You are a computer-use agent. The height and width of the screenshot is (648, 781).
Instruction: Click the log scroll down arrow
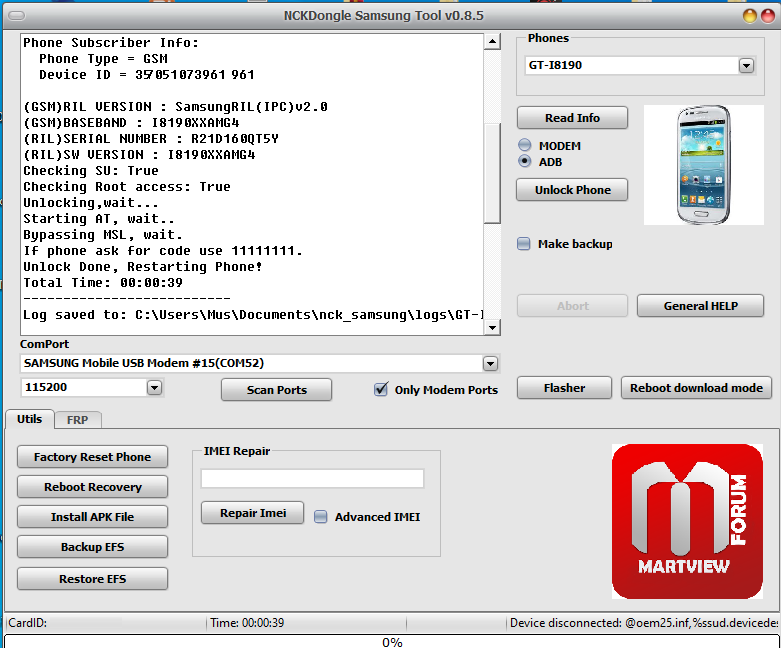point(492,327)
